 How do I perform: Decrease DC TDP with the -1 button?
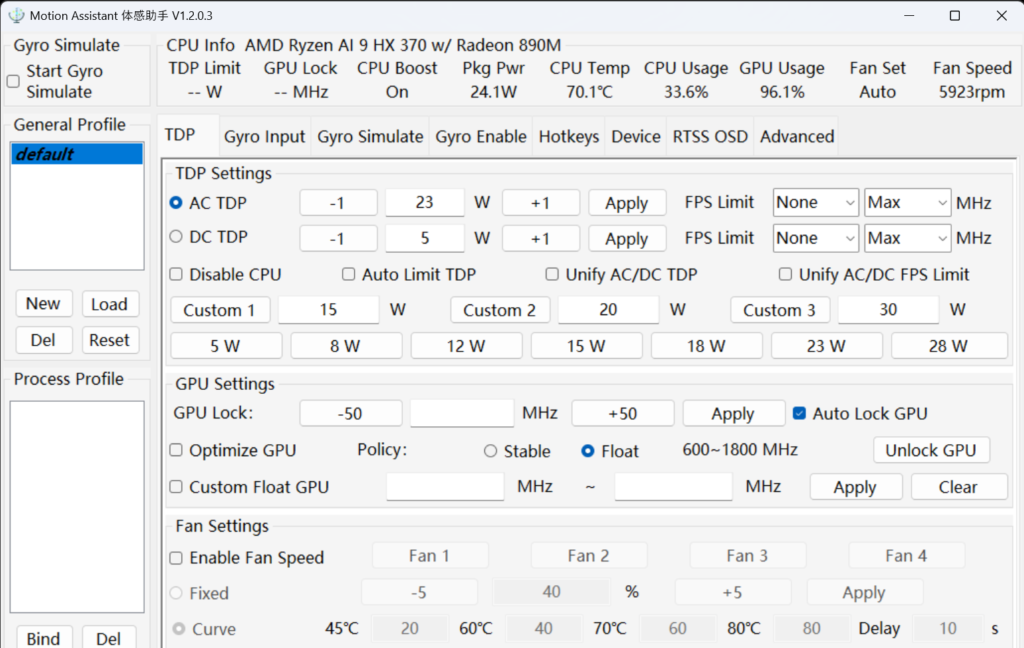click(x=338, y=238)
